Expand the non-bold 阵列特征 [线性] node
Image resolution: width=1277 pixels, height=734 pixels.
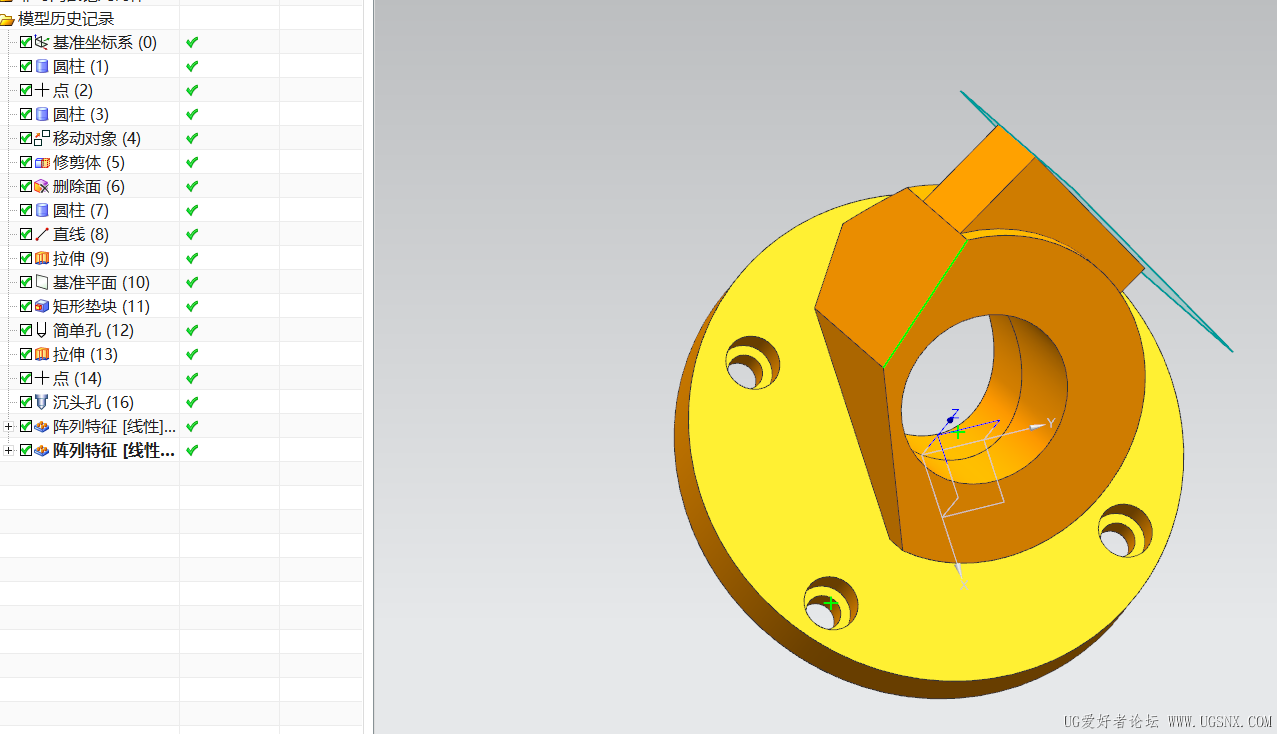click(9, 426)
